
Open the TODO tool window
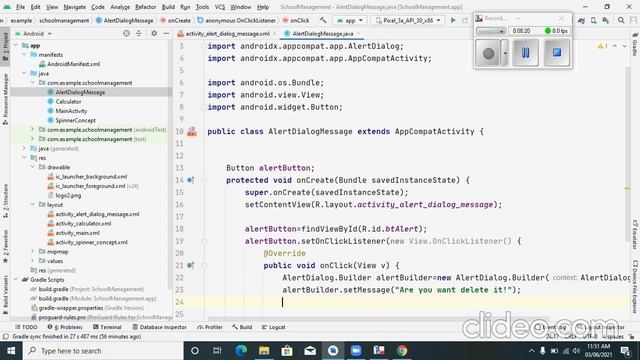[26, 327]
